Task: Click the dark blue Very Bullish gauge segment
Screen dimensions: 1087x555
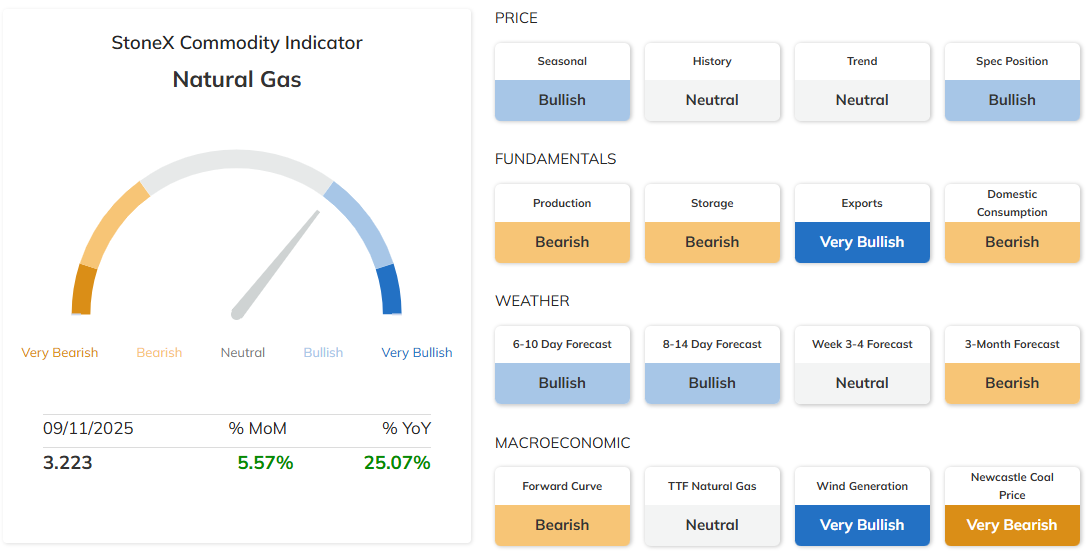Action: click(390, 290)
